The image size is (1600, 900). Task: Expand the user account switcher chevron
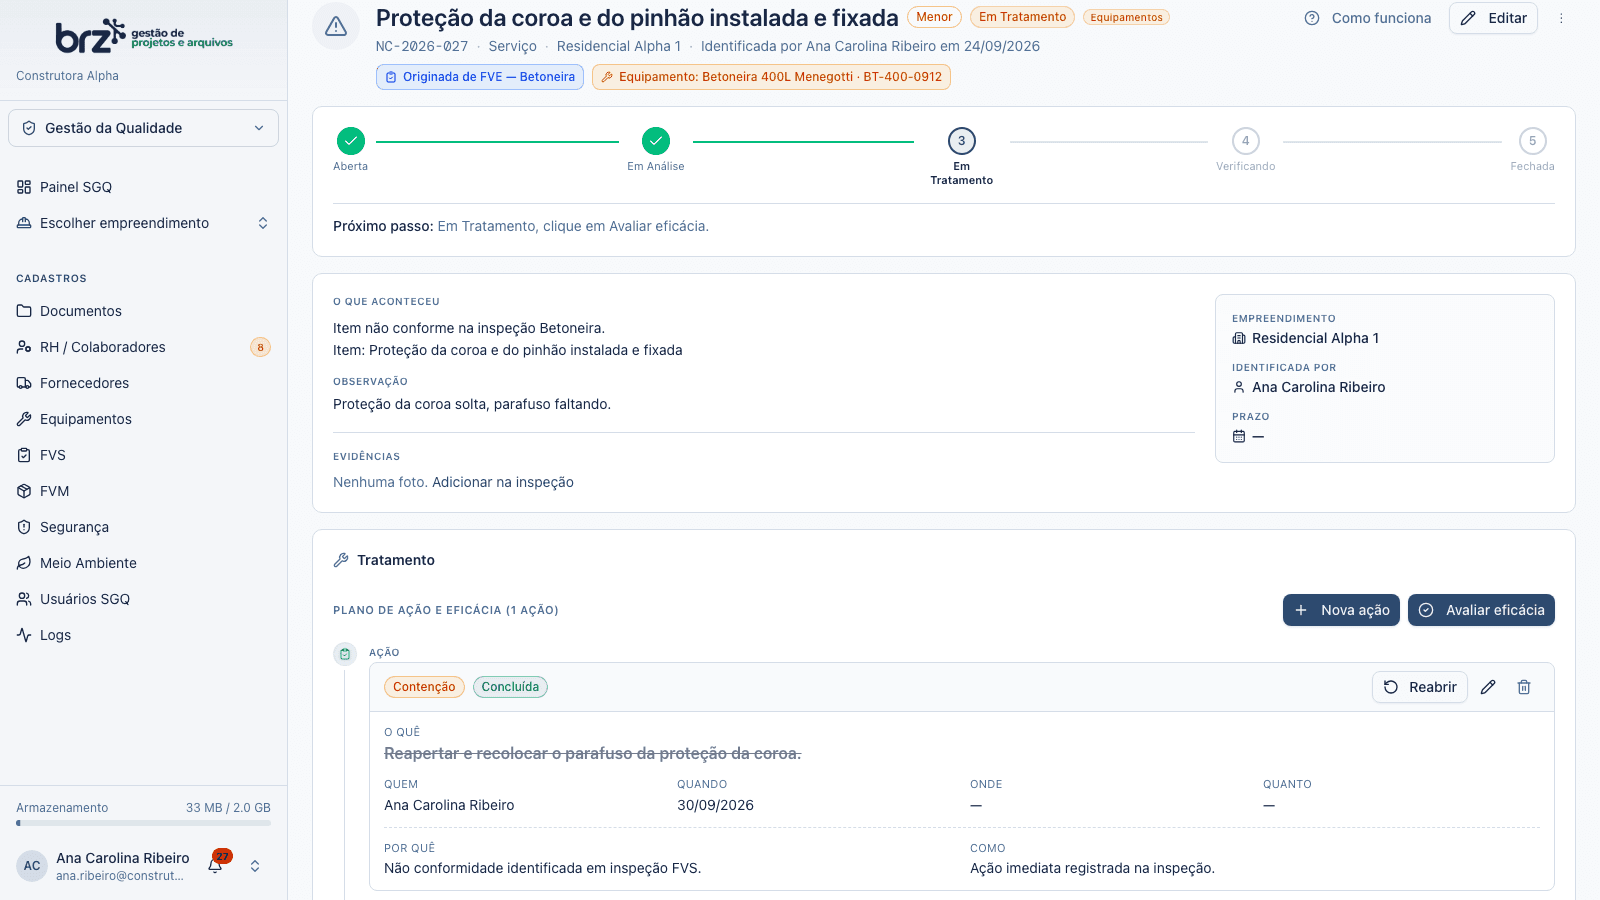255,866
